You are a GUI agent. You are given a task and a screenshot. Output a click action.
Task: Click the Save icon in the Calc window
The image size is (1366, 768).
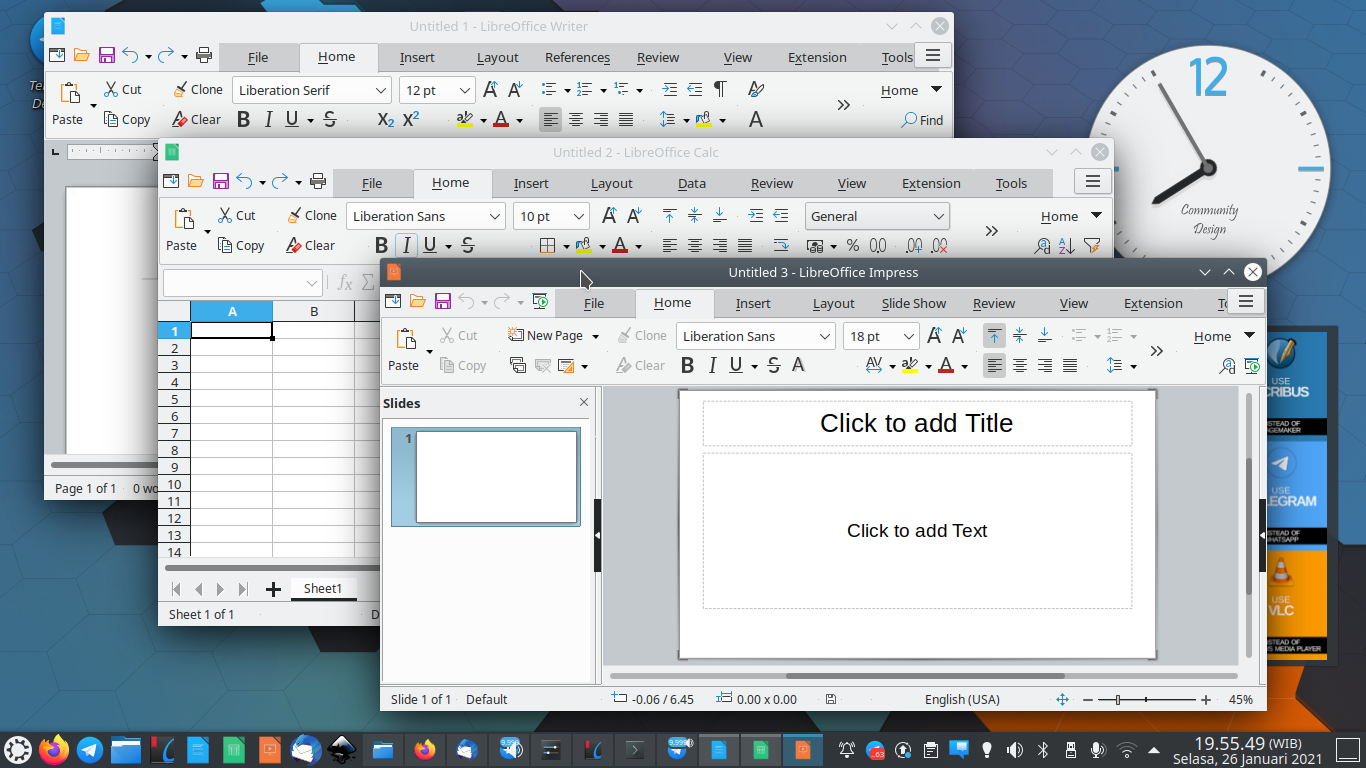pos(221,181)
